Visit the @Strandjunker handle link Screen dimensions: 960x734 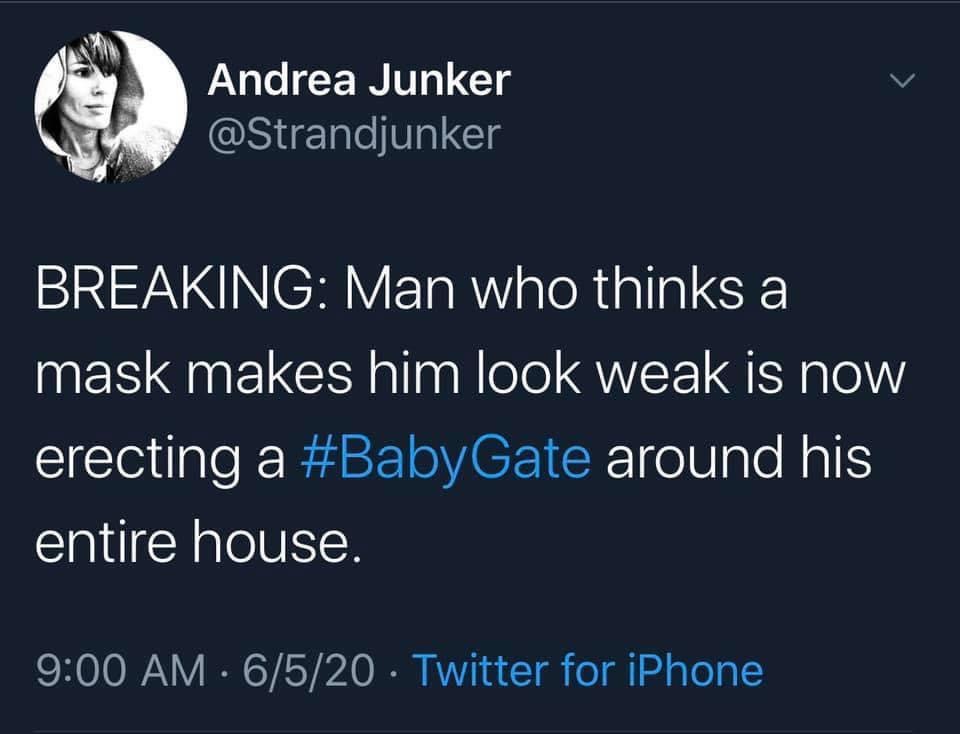(x=354, y=134)
